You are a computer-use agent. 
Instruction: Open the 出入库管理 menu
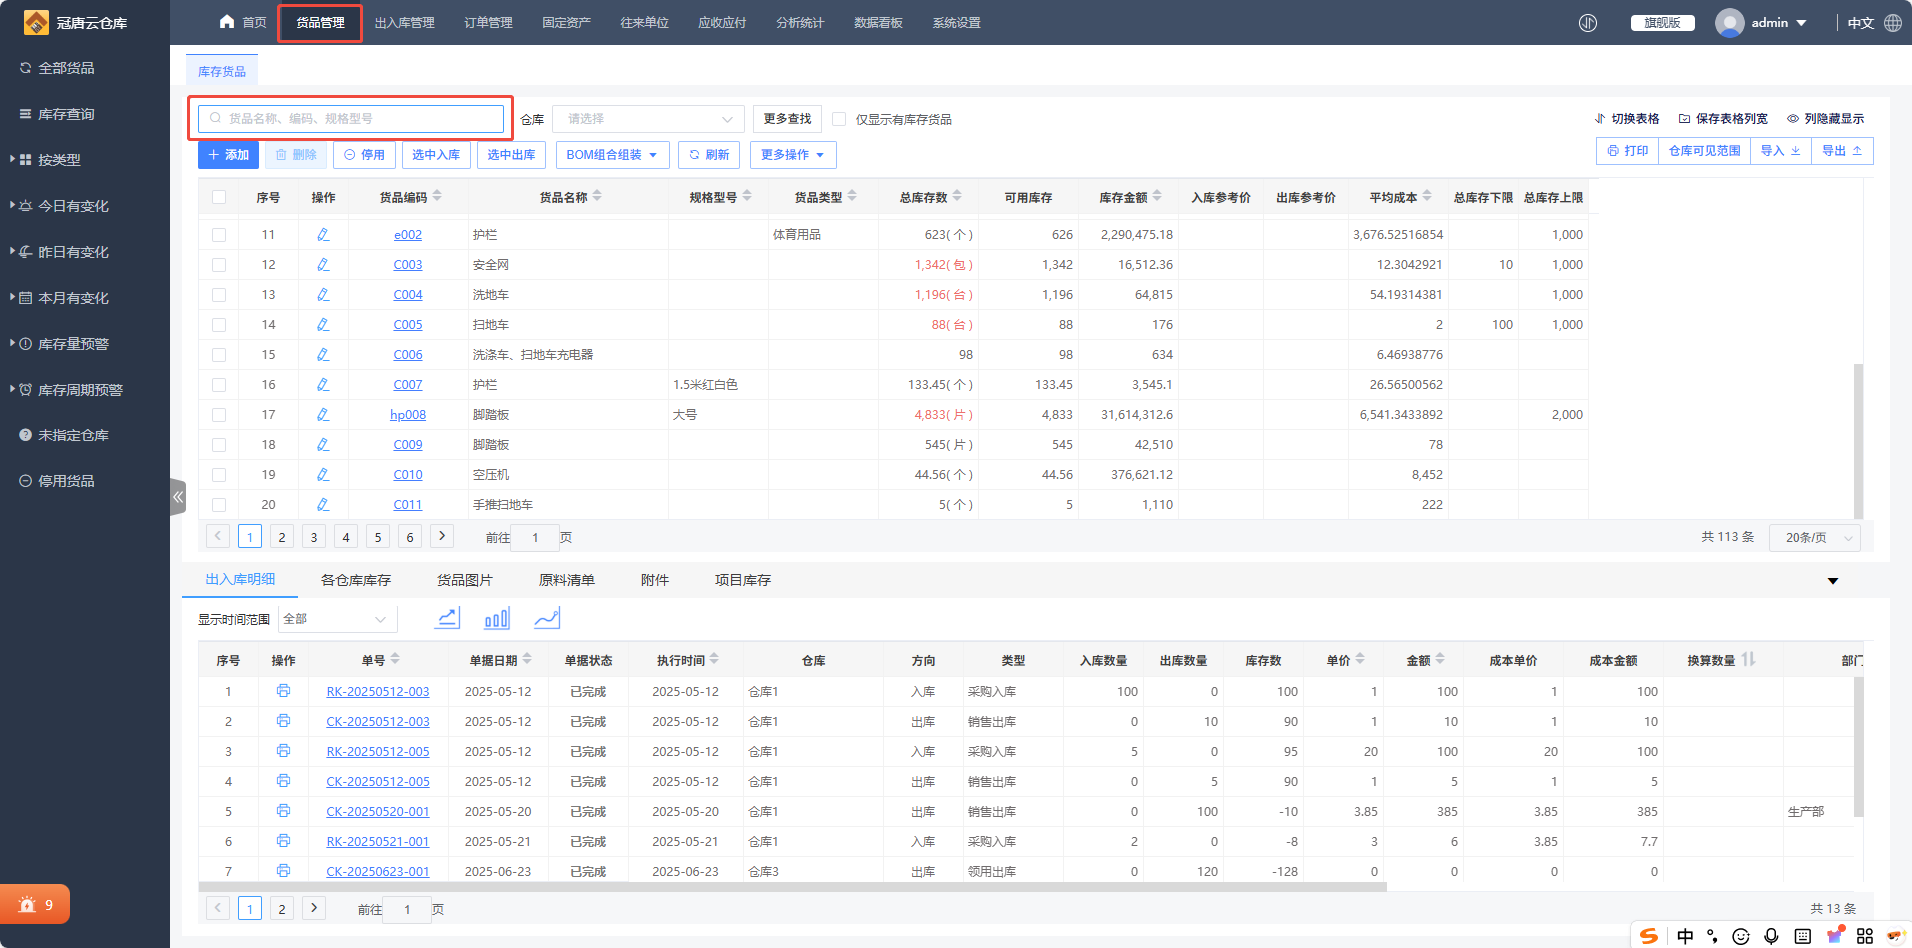pos(404,23)
